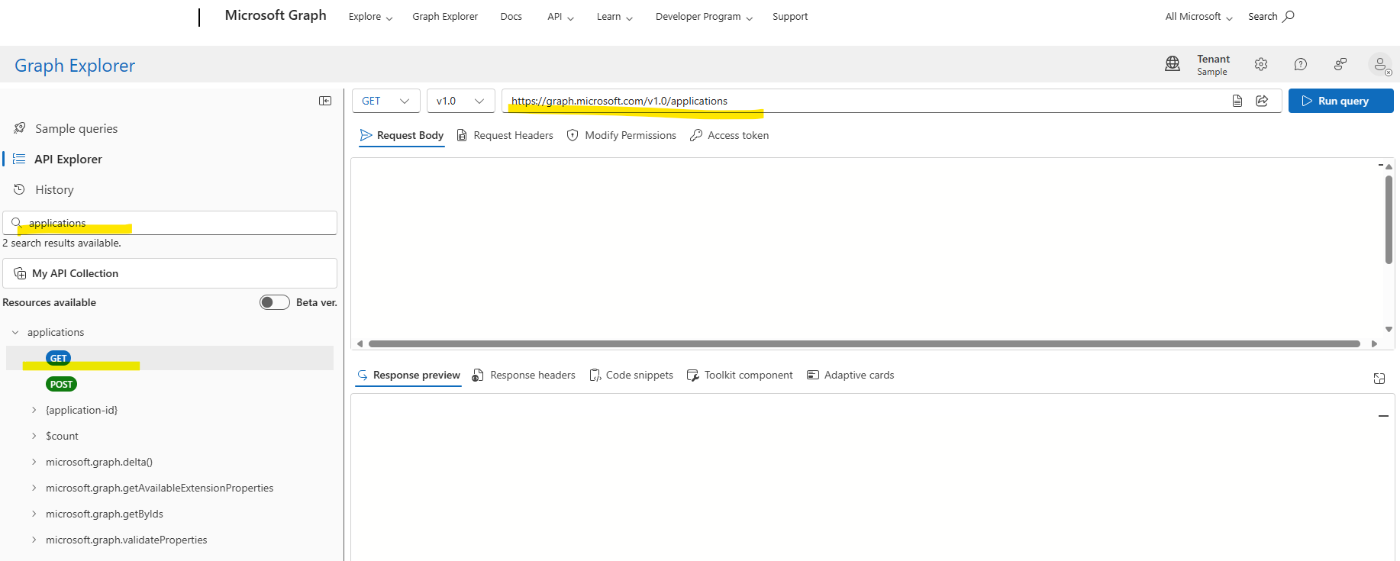1400x561 pixels.
Task: Toggle the Beta version switch
Action: click(274, 302)
